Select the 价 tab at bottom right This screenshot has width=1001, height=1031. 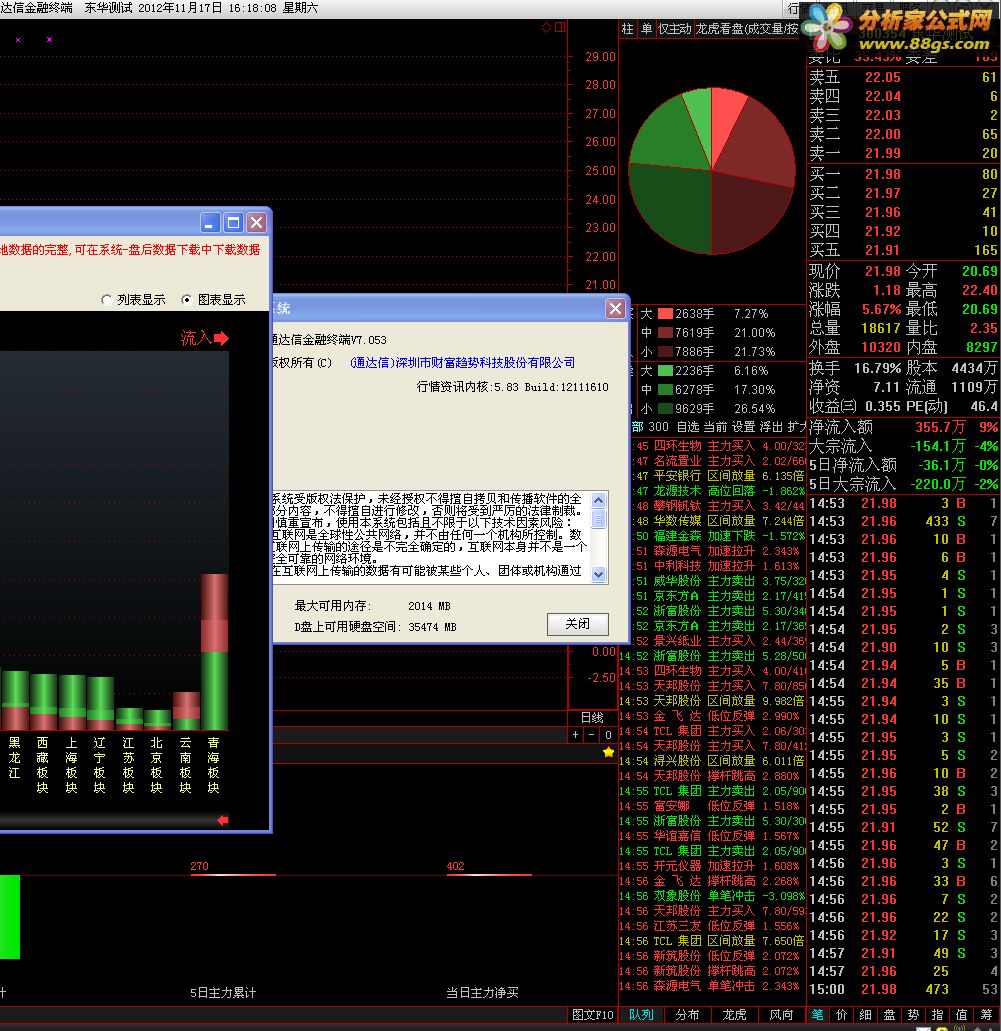pyautogui.click(x=841, y=1015)
